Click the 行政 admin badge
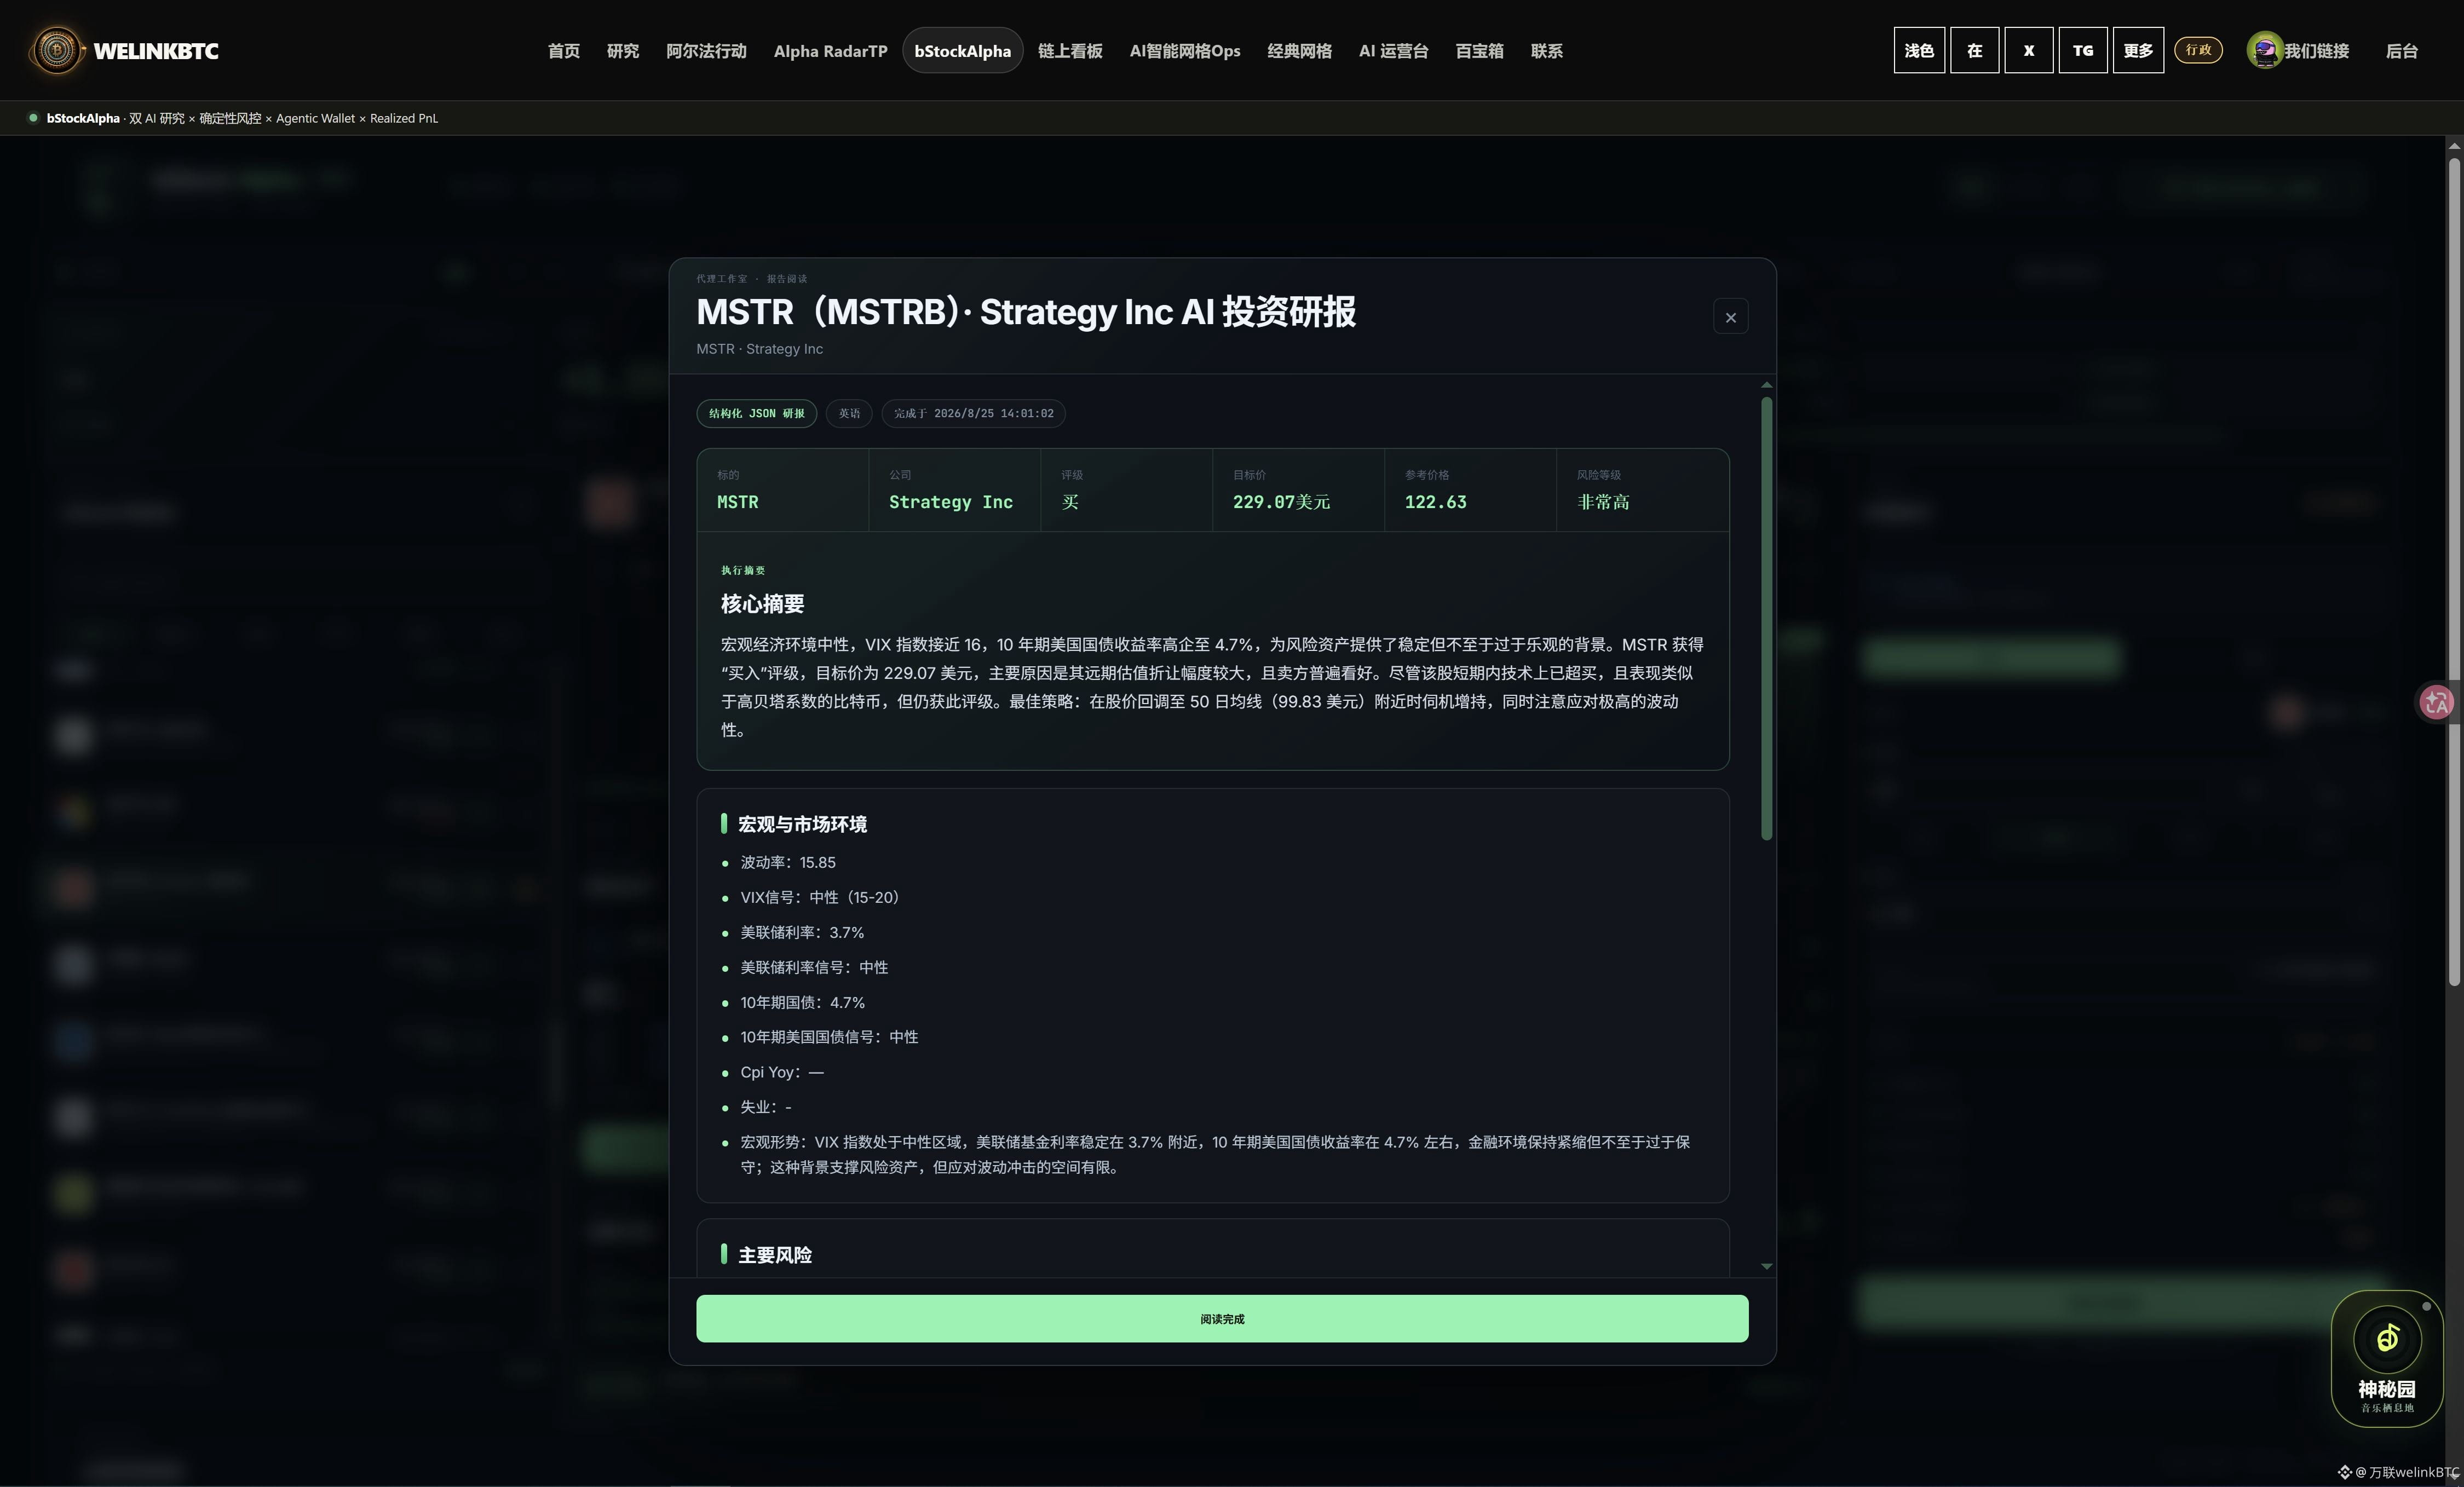 [2198, 50]
